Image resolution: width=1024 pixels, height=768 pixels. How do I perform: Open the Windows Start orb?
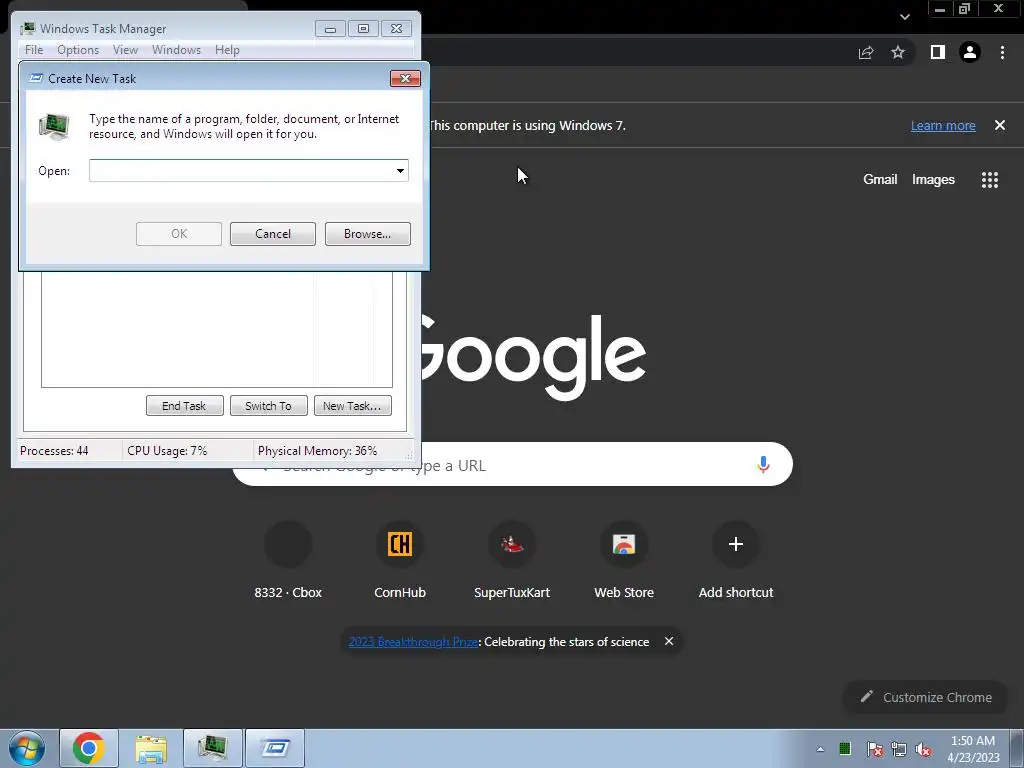27,748
